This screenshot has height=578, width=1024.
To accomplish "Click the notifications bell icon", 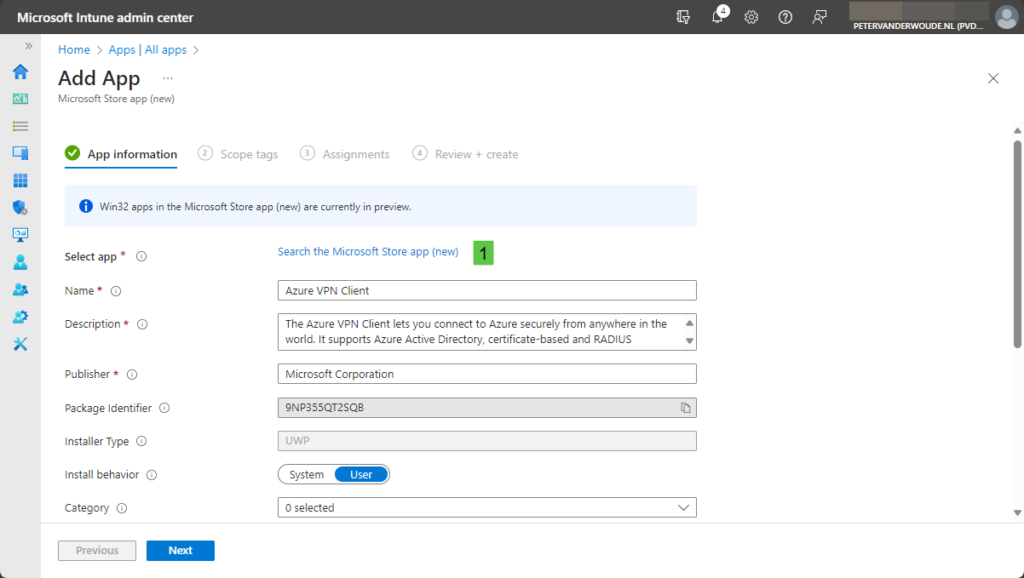I will 718,17.
